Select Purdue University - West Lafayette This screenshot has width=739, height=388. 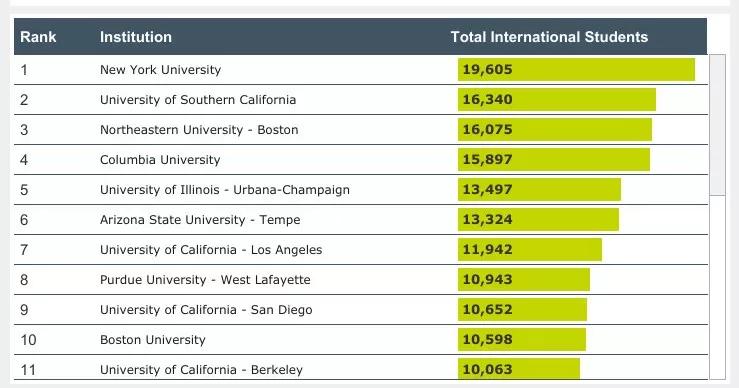pos(205,280)
